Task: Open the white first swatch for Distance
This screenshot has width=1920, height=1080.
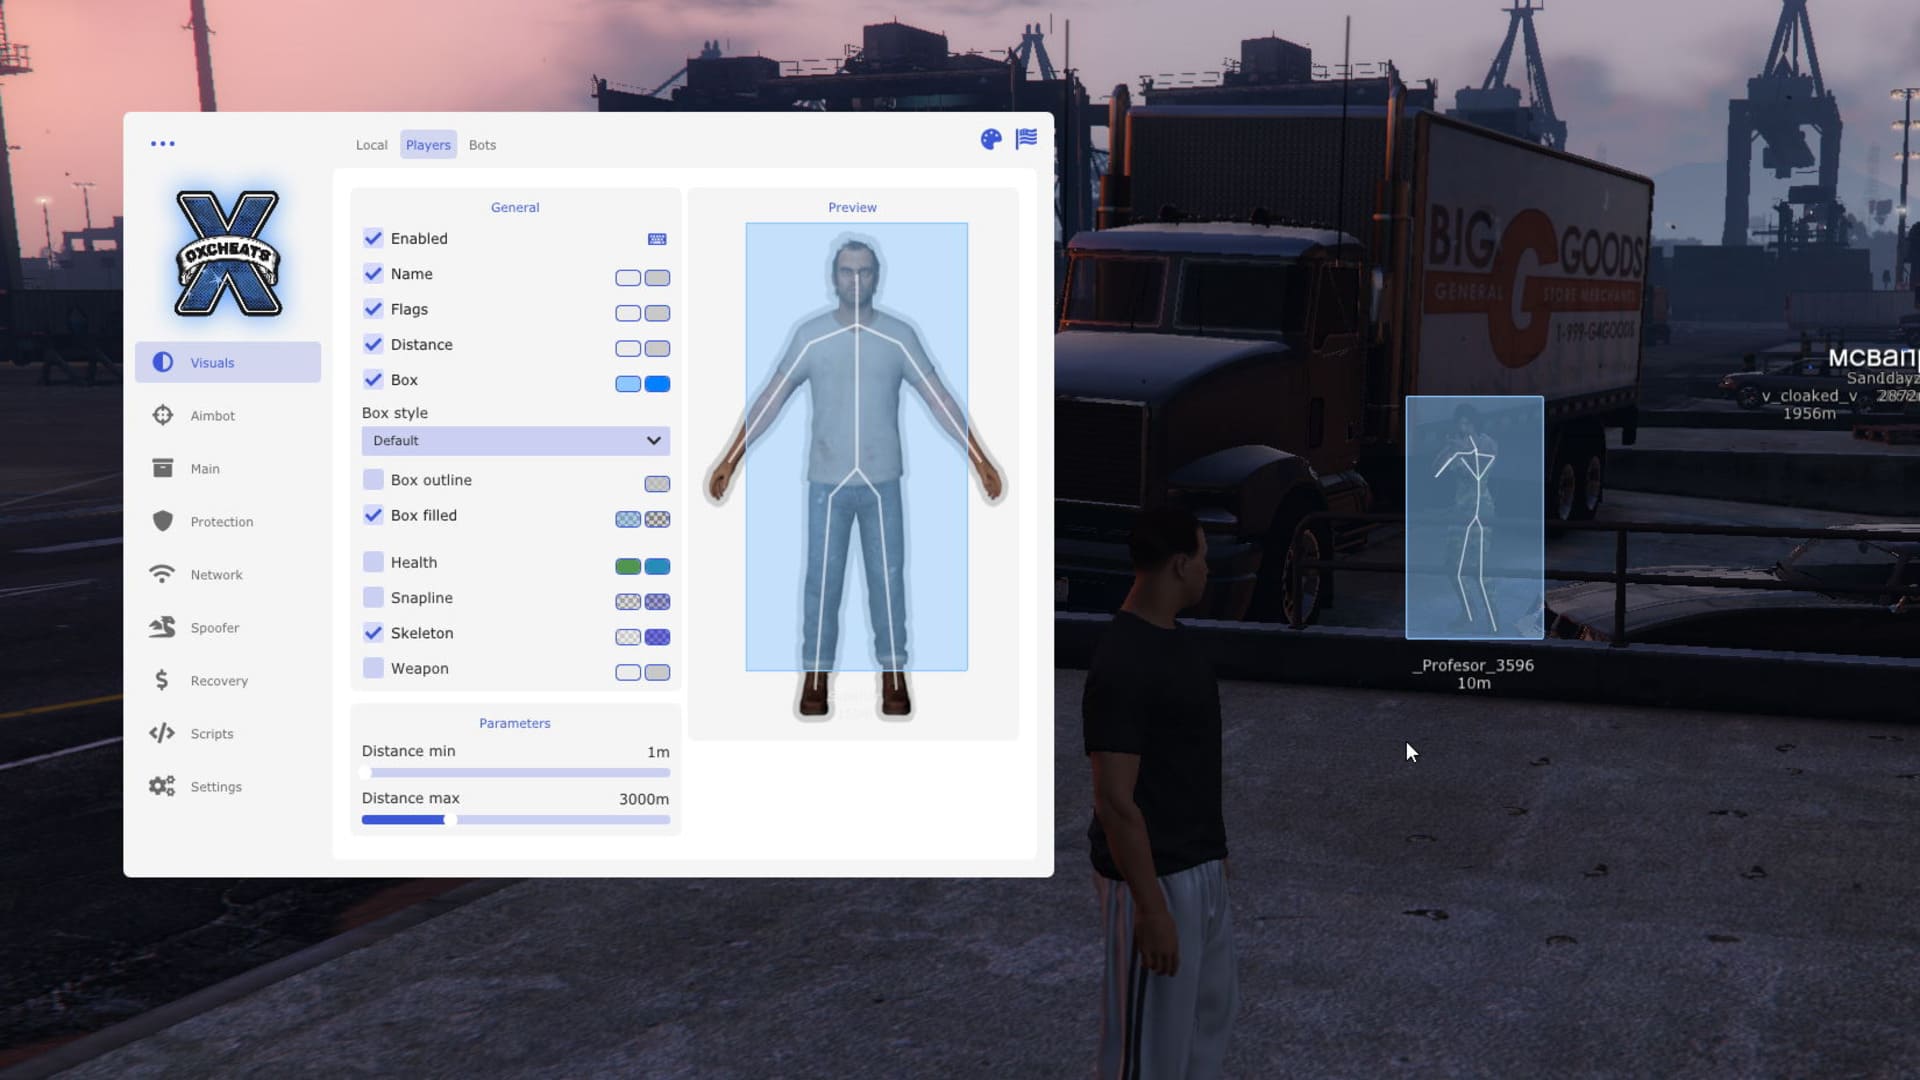Action: (628, 348)
